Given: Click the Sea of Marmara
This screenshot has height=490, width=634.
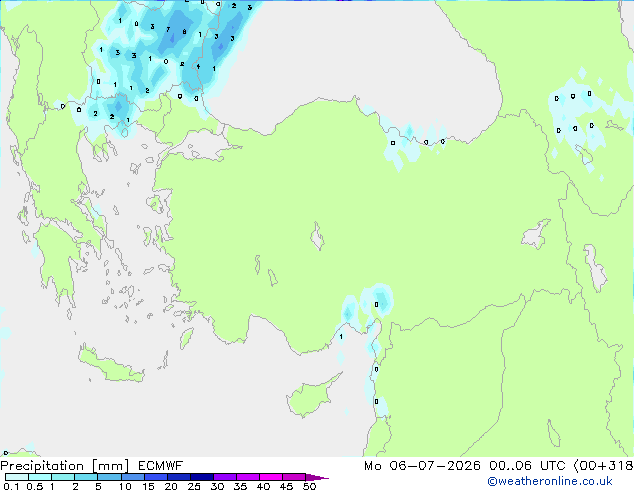Looking at the screenshot, I should [202, 146].
